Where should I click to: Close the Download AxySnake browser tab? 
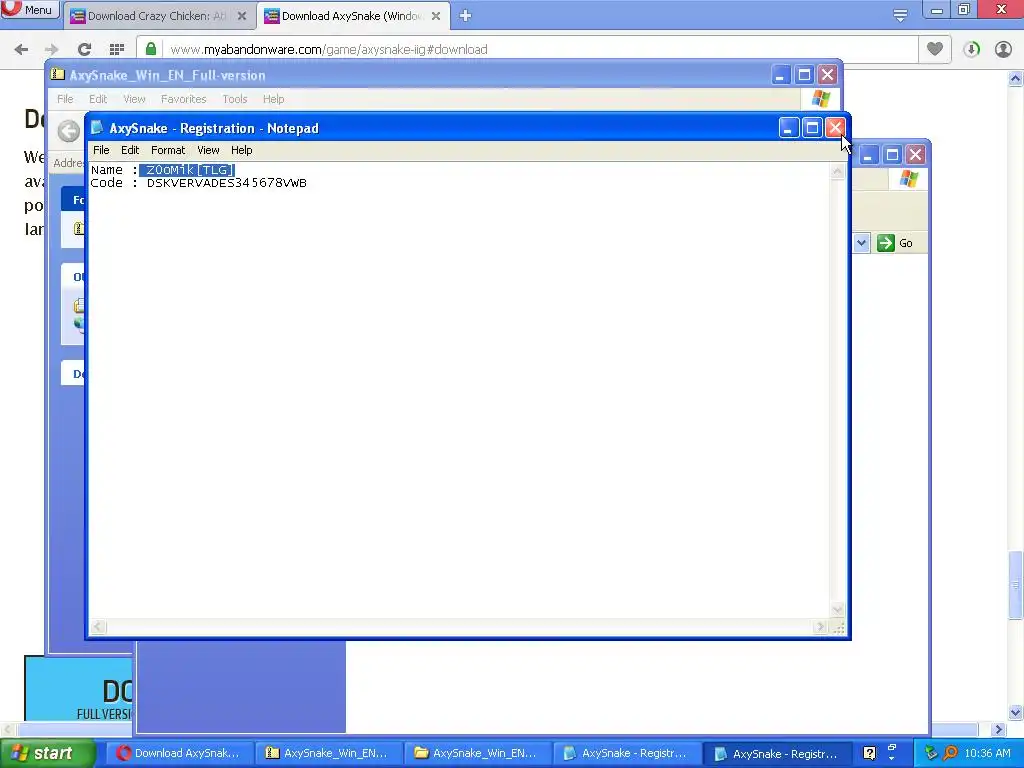tap(436, 16)
